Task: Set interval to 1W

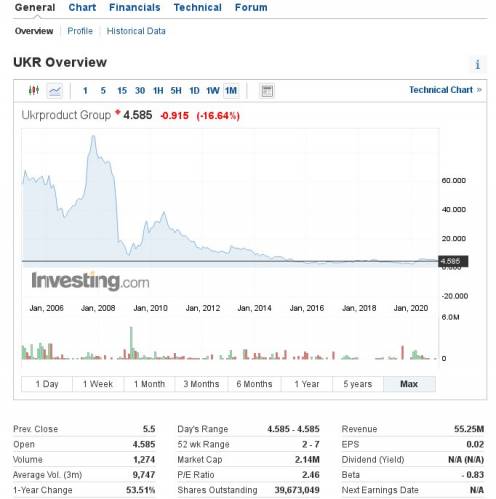Action: tap(212, 90)
